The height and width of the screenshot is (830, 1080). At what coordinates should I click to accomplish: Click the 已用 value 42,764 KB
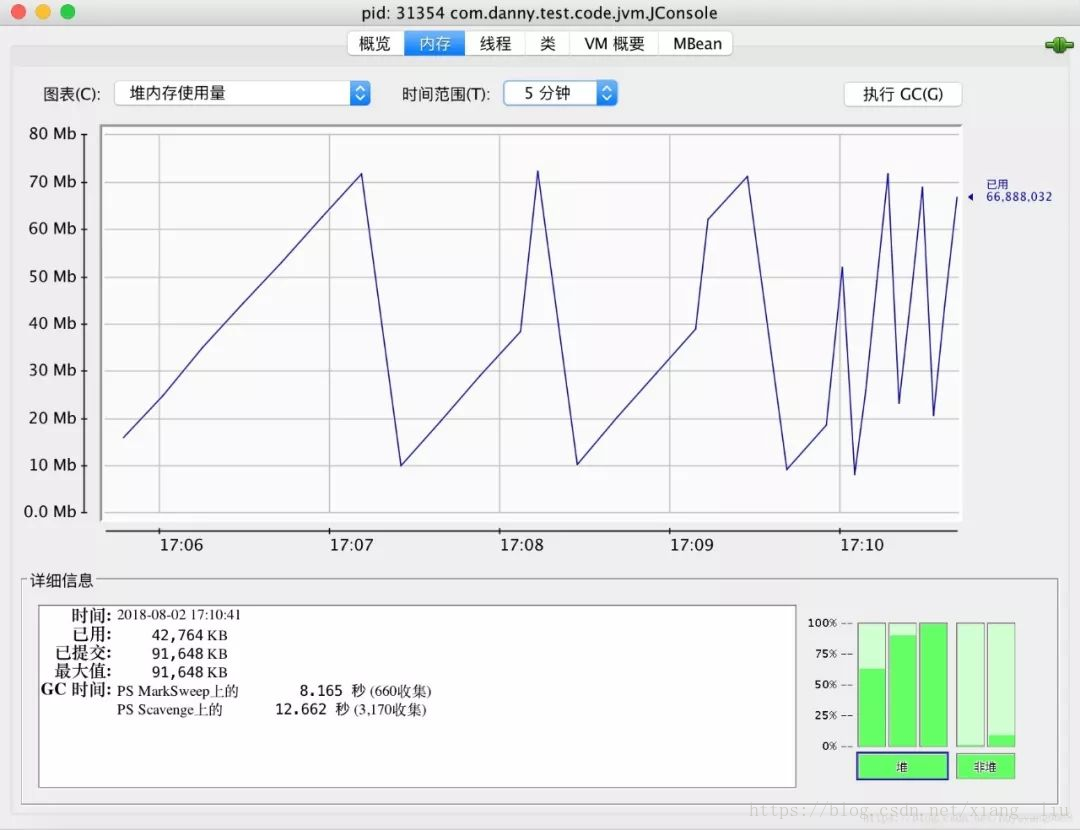[189, 635]
